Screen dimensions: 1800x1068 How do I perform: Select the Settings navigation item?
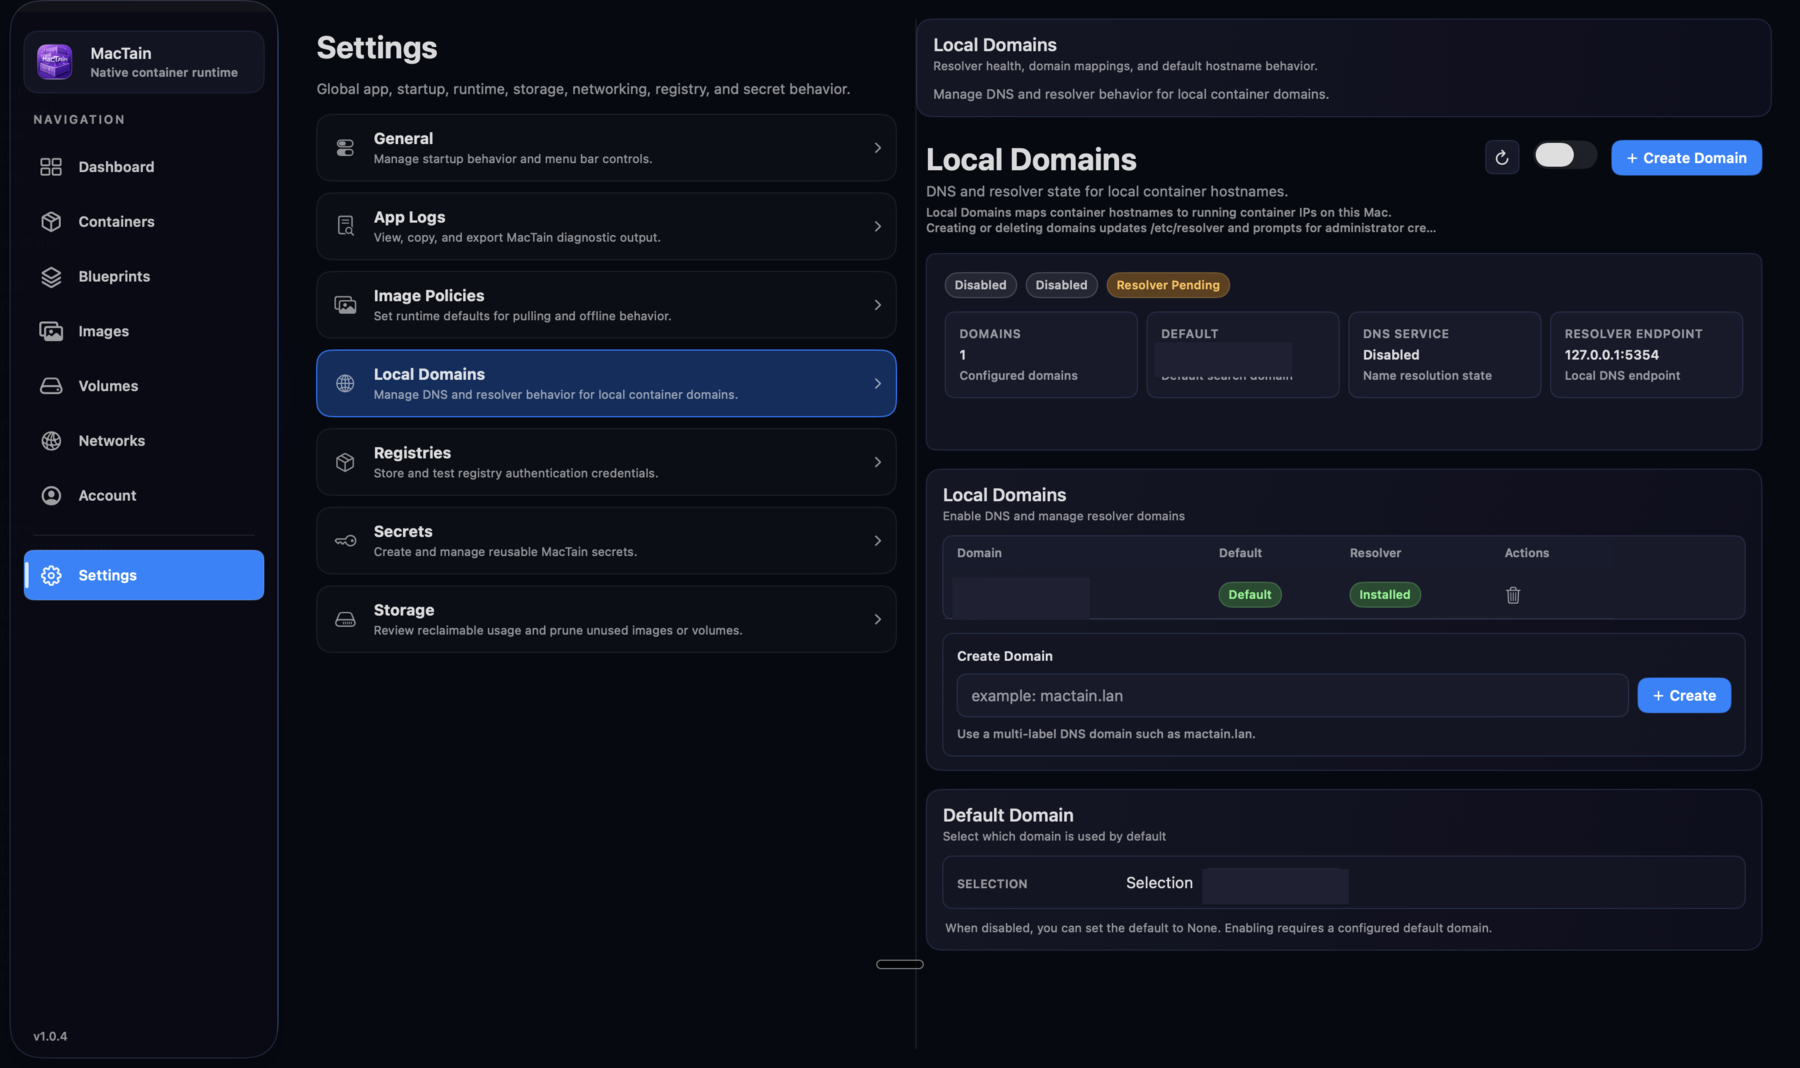pyautogui.click(x=144, y=575)
